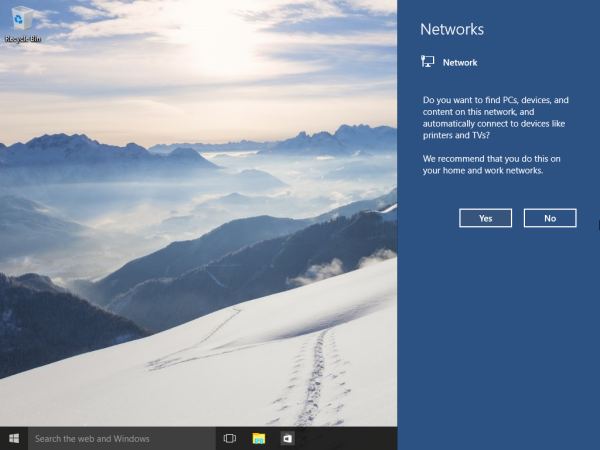Screen dimensions: 600x450
Task: Click the network computer icon in the panel
Action: (428, 62)
